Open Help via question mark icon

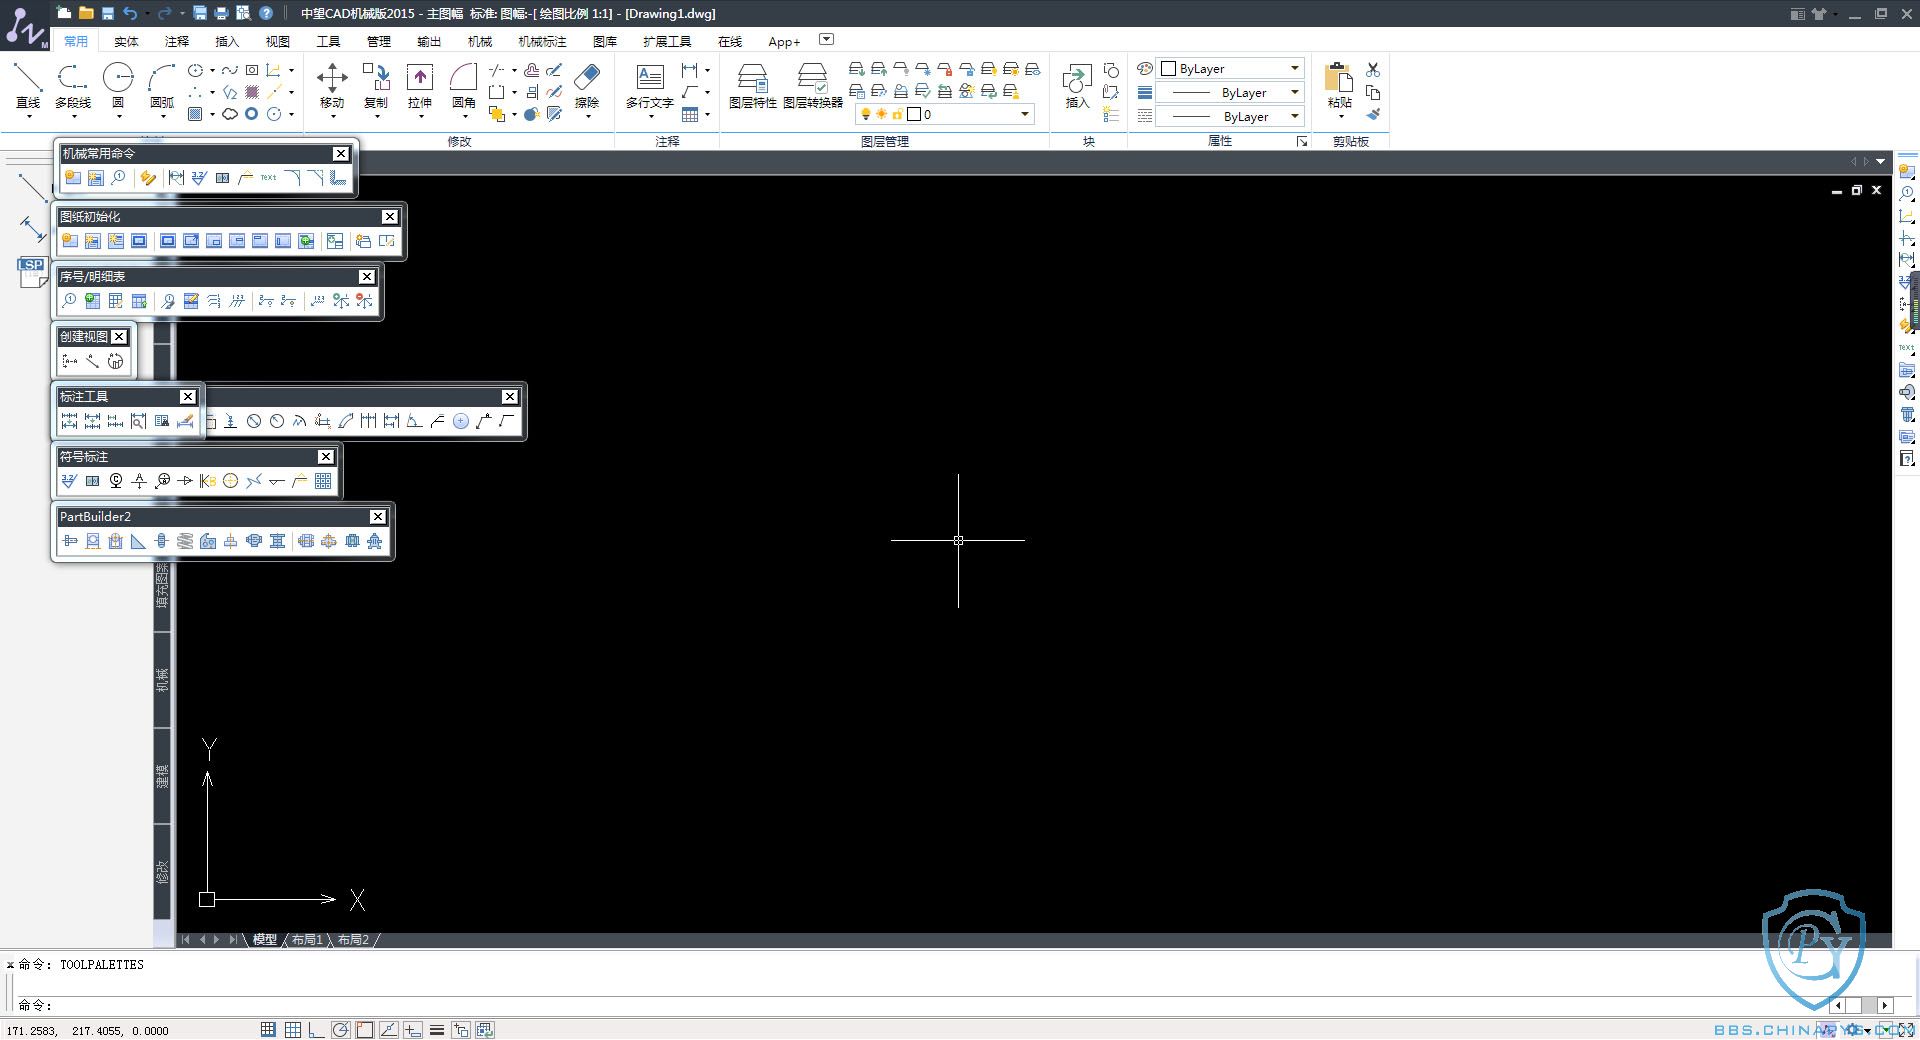point(266,13)
